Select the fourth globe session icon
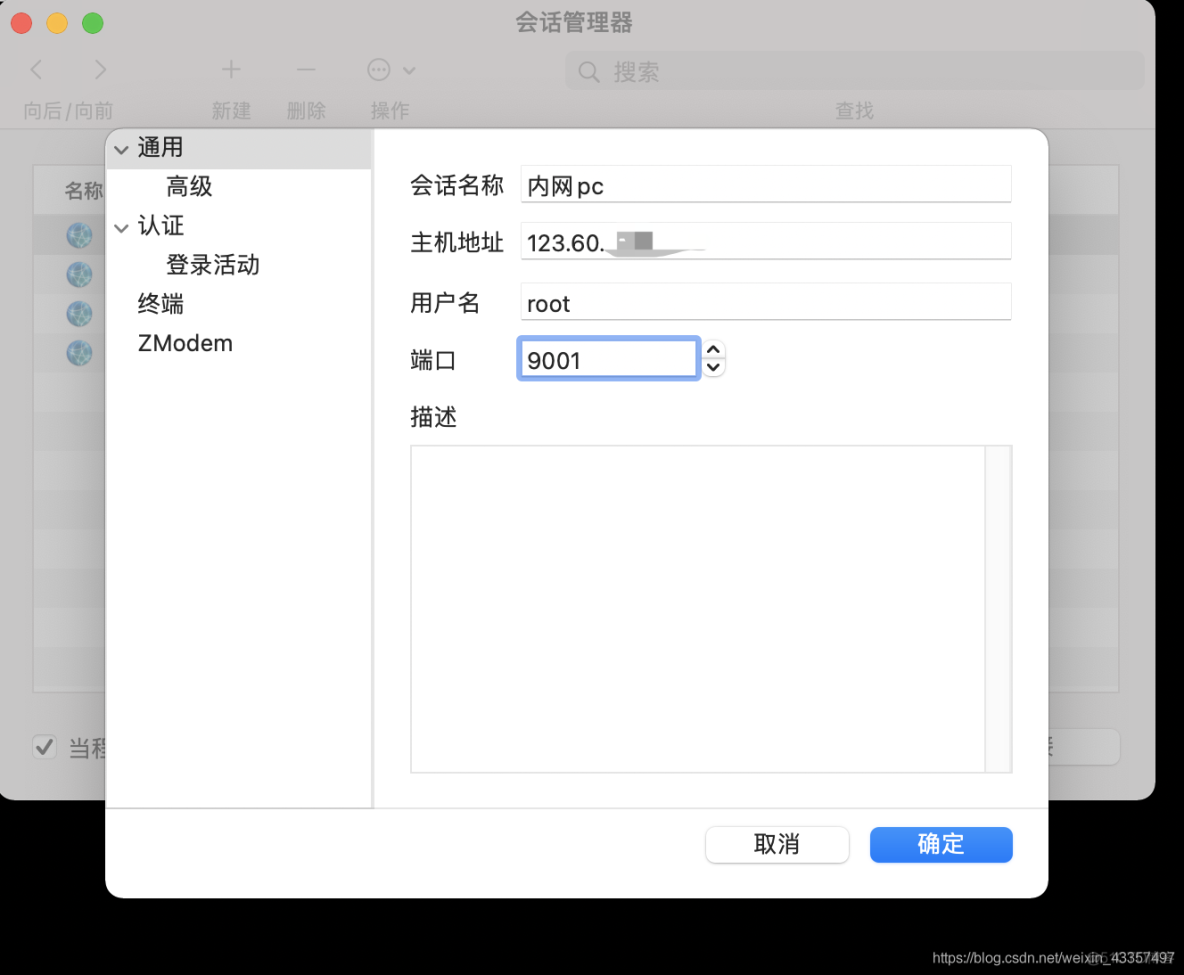1184x975 pixels. (x=79, y=353)
